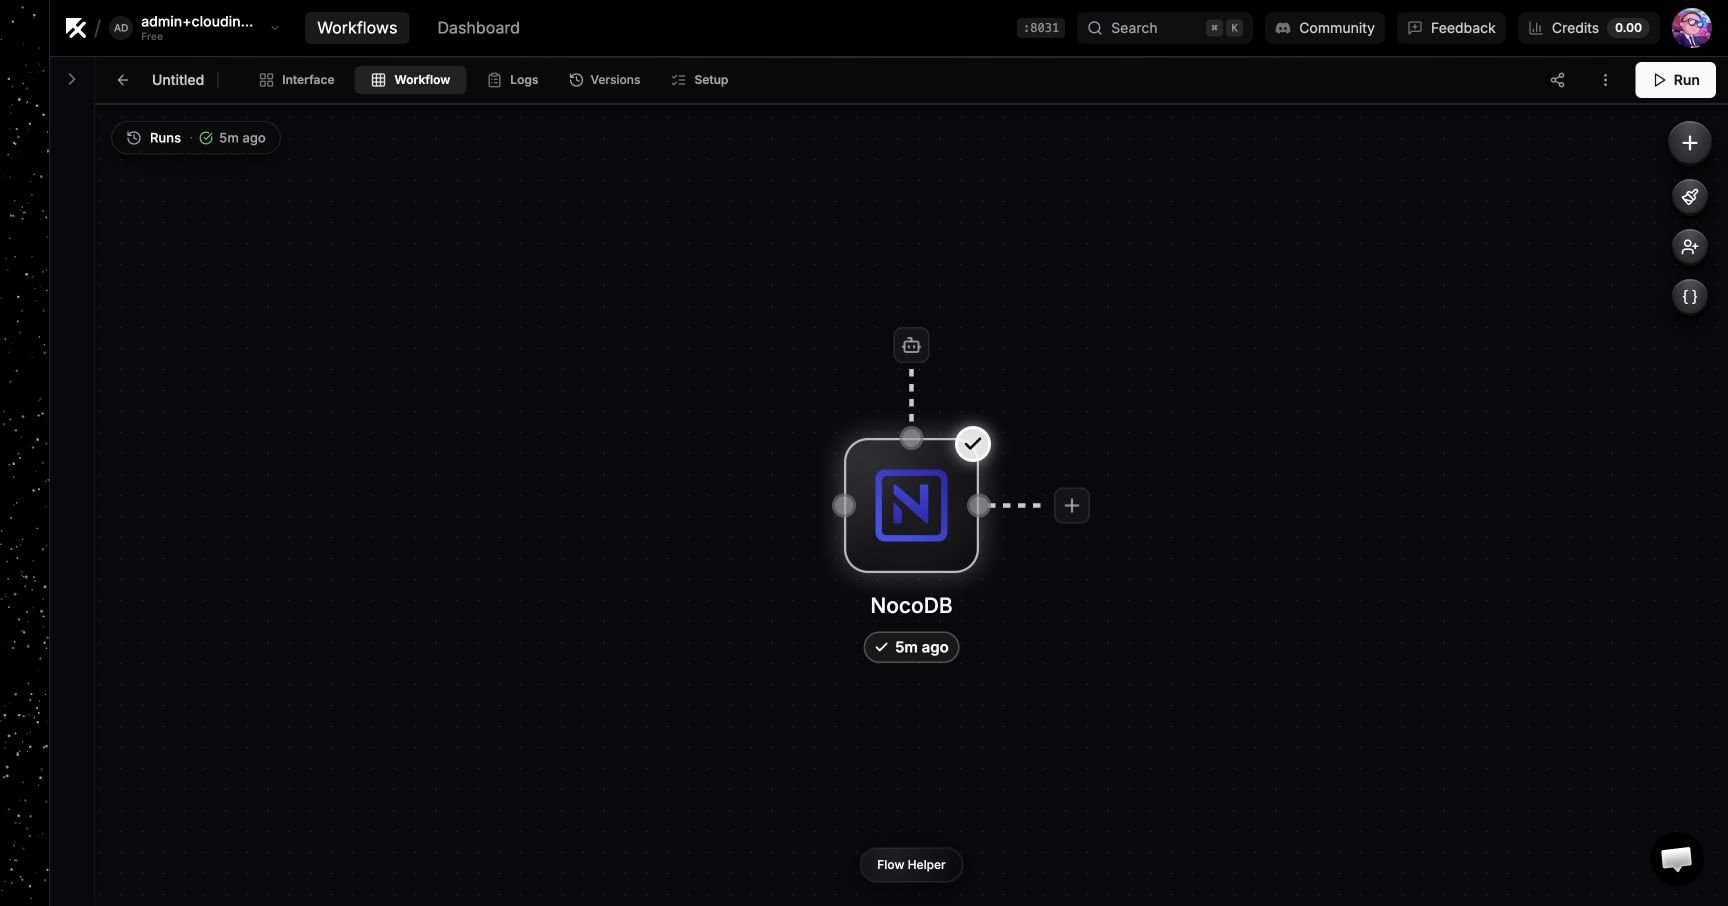The width and height of the screenshot is (1728, 906).
Task: Open the Versions tab
Action: pos(604,80)
